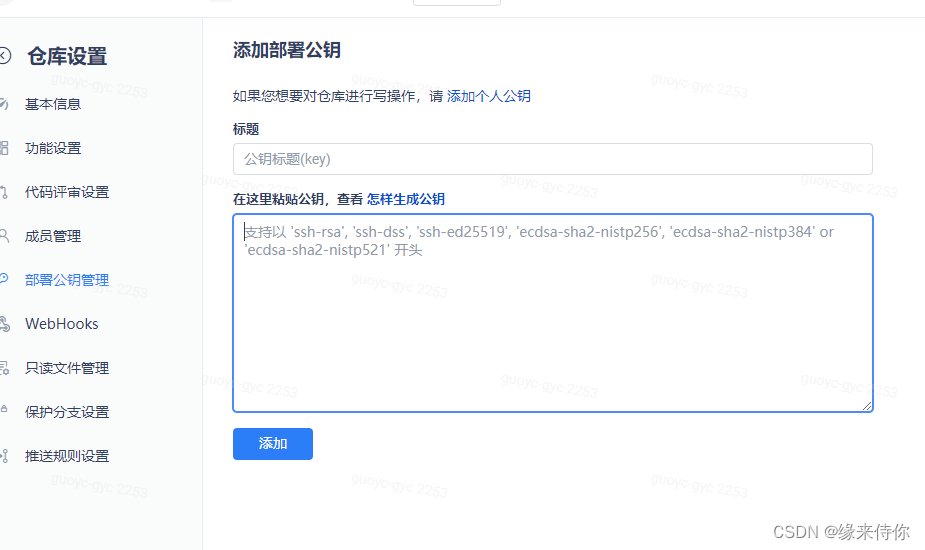Click the 保护分支设置 lock icon
The image size is (925, 550).
[x=4, y=409]
